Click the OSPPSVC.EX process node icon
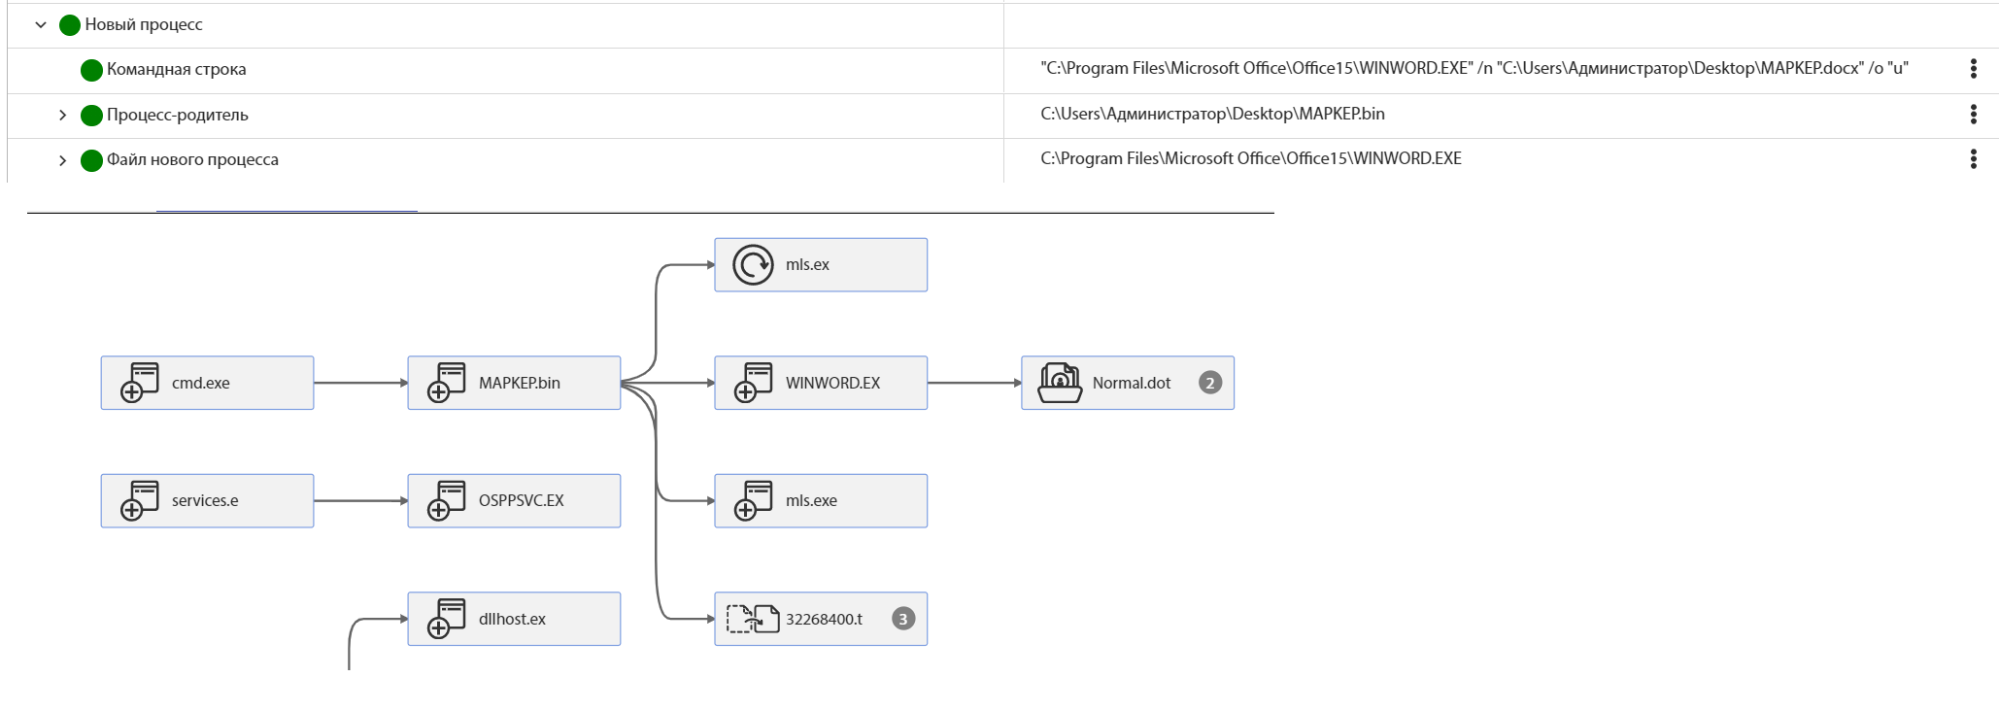Image resolution: width=1999 pixels, height=705 pixels. pyautogui.click(x=446, y=501)
